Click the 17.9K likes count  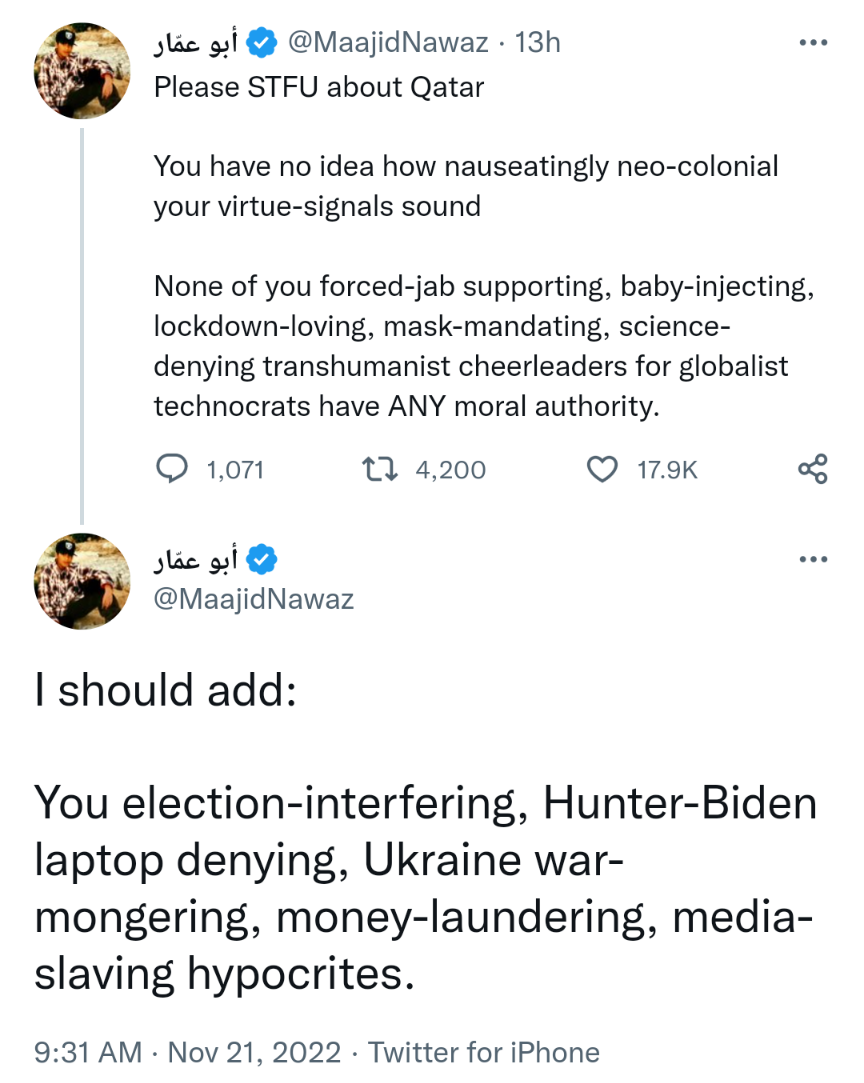coord(667,469)
